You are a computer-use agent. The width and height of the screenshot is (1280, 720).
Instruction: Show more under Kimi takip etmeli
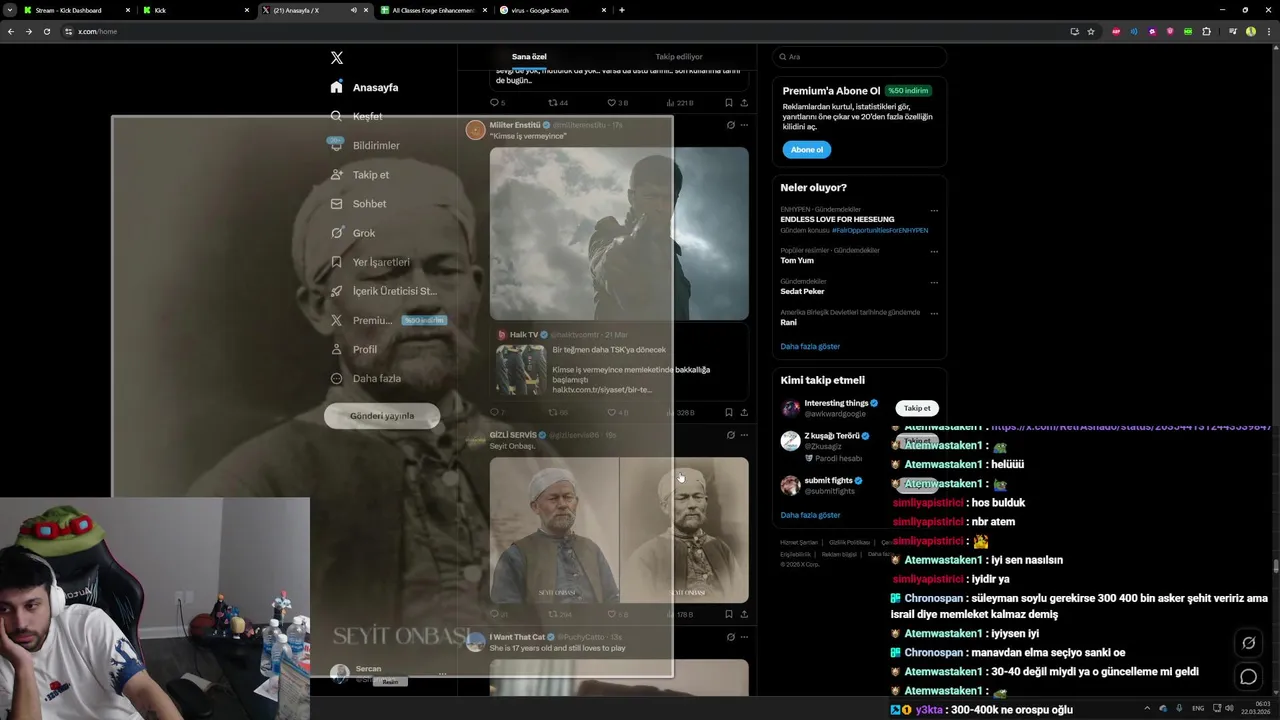pyautogui.click(x=810, y=515)
